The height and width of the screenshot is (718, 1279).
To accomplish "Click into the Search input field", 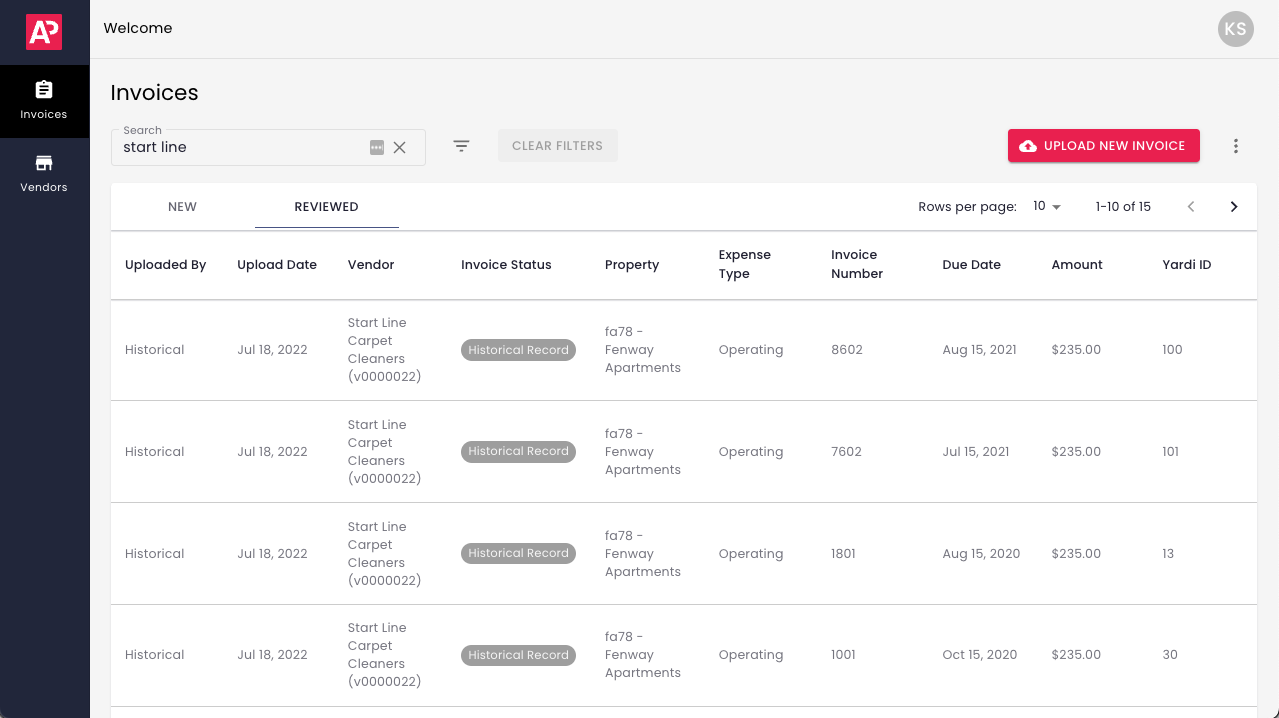I will (x=240, y=147).
